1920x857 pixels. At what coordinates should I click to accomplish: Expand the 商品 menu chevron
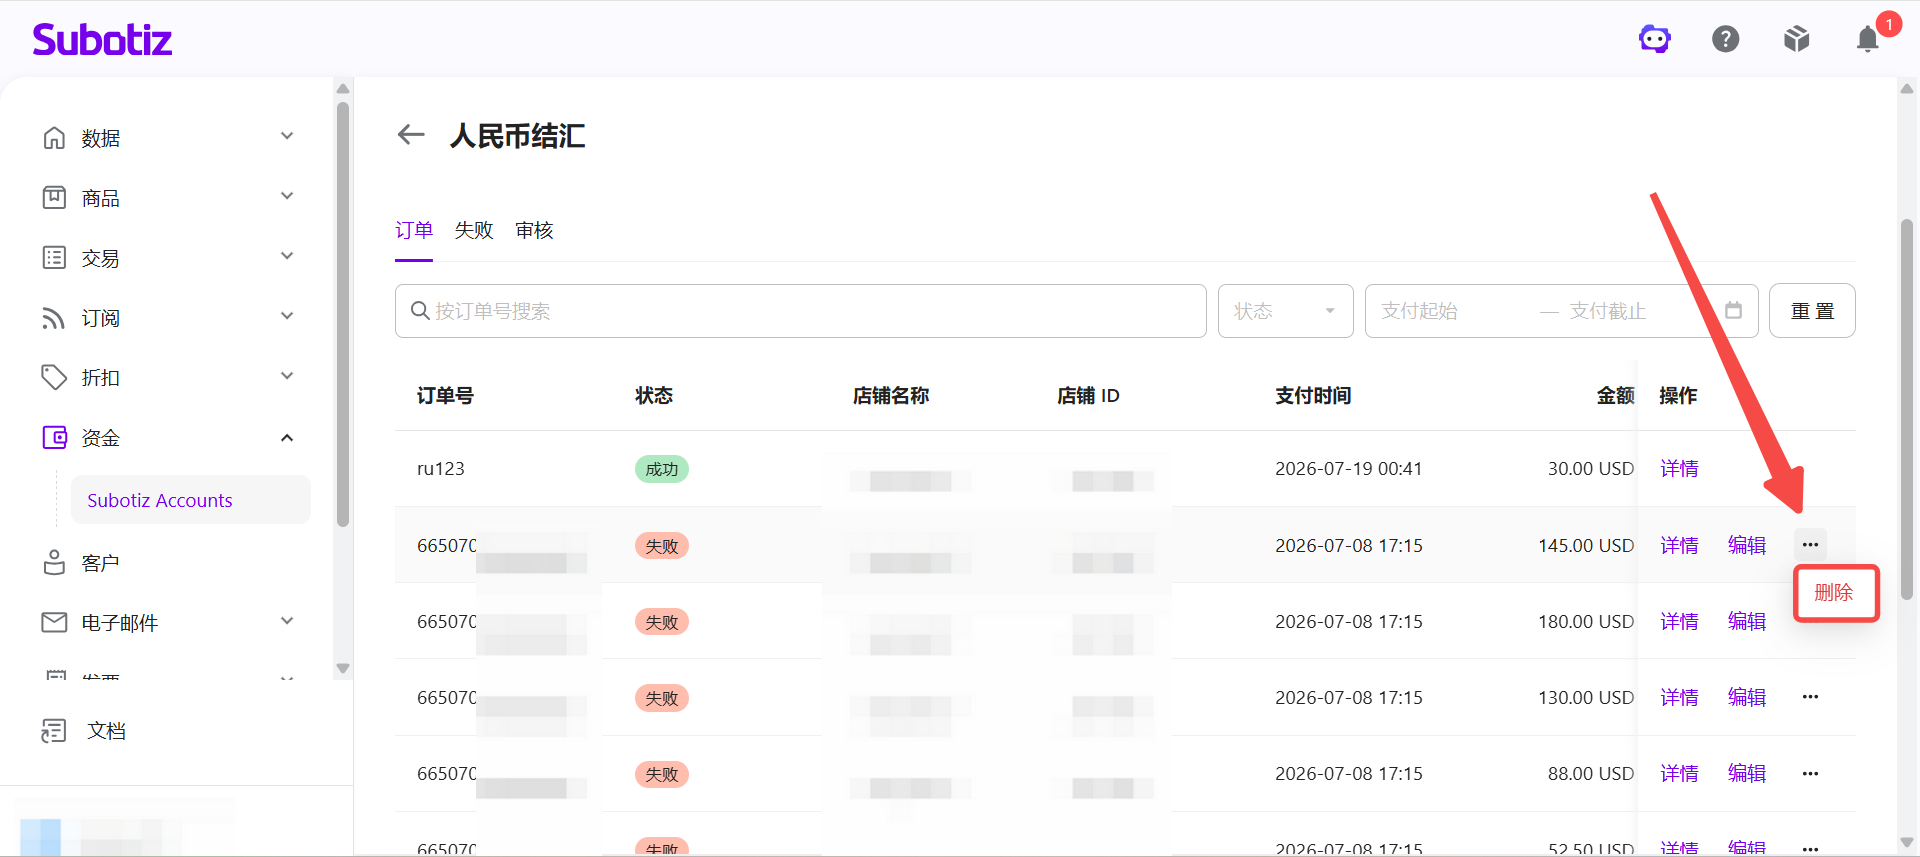[287, 196]
